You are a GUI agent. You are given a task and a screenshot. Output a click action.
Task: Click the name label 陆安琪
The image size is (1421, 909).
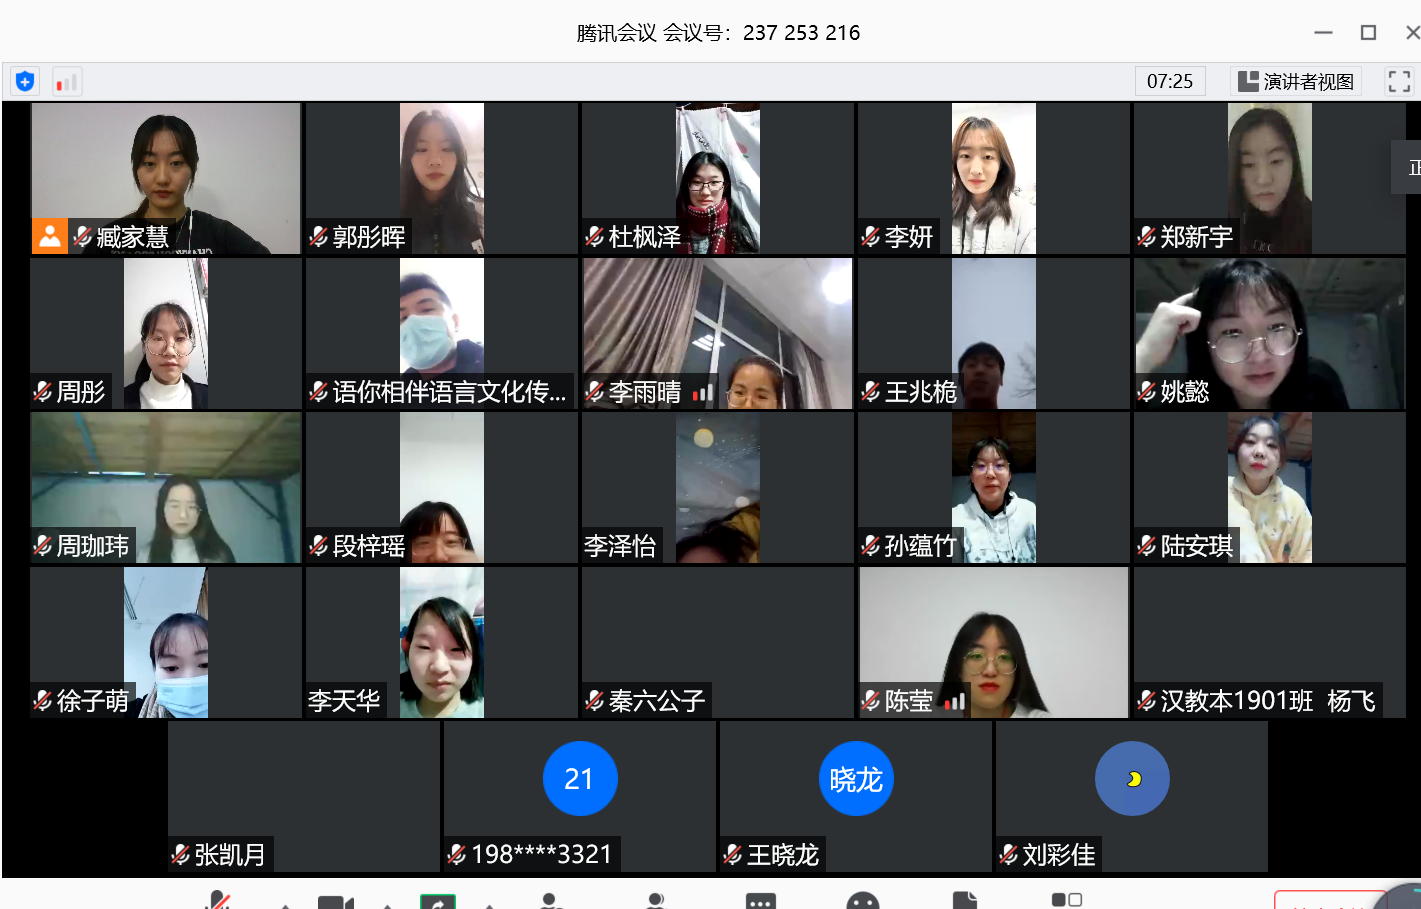(x=1197, y=546)
